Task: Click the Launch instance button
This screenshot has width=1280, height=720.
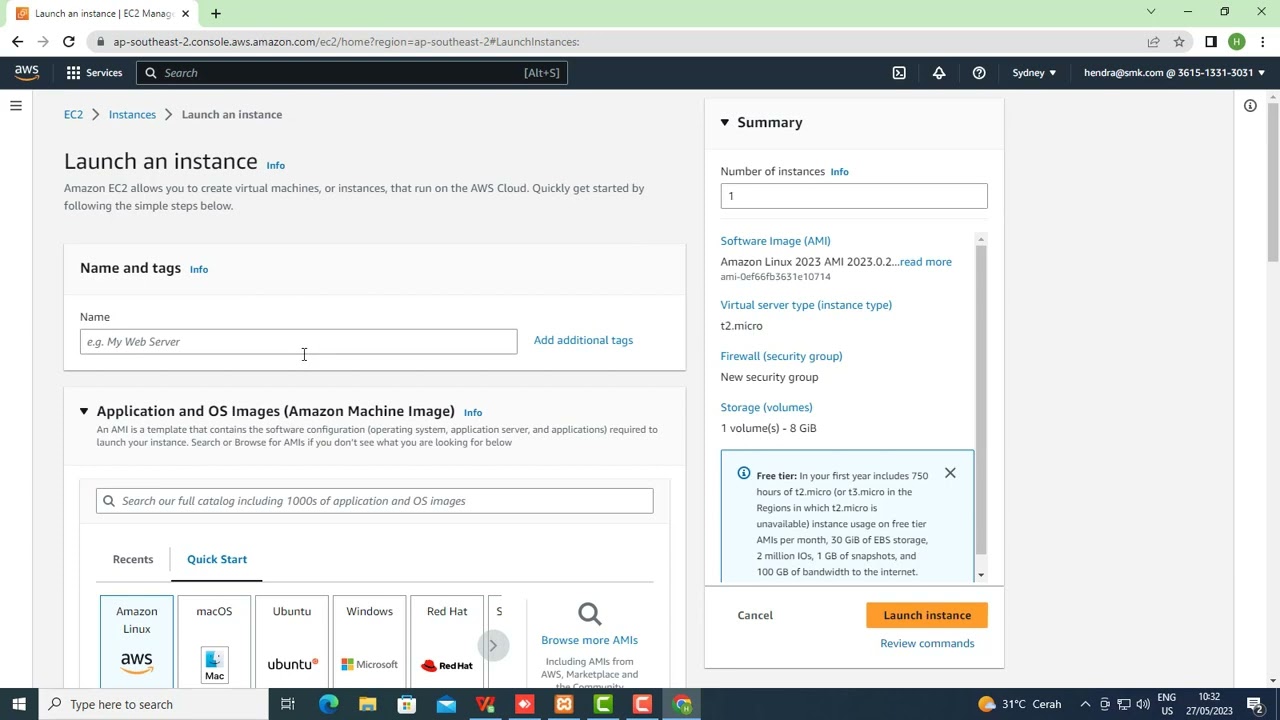Action: [x=927, y=615]
